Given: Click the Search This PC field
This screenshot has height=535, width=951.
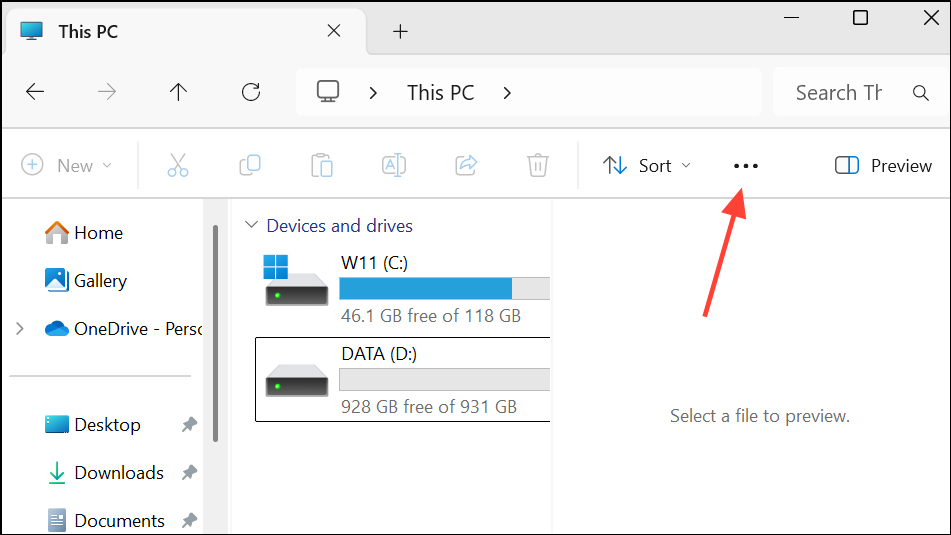Looking at the screenshot, I should [840, 93].
